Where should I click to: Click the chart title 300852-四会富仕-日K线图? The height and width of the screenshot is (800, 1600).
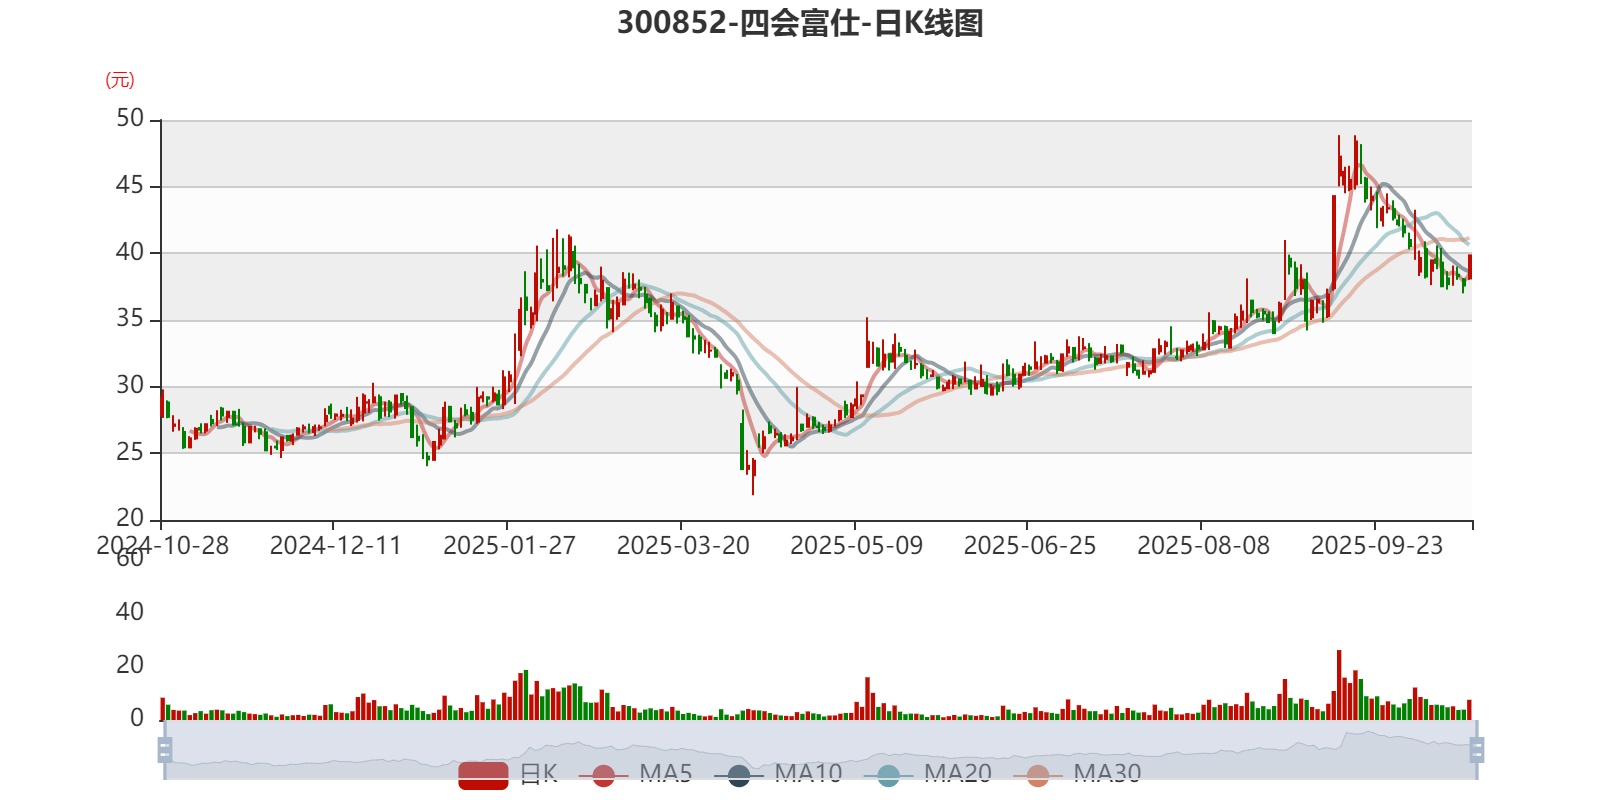pyautogui.click(x=800, y=22)
